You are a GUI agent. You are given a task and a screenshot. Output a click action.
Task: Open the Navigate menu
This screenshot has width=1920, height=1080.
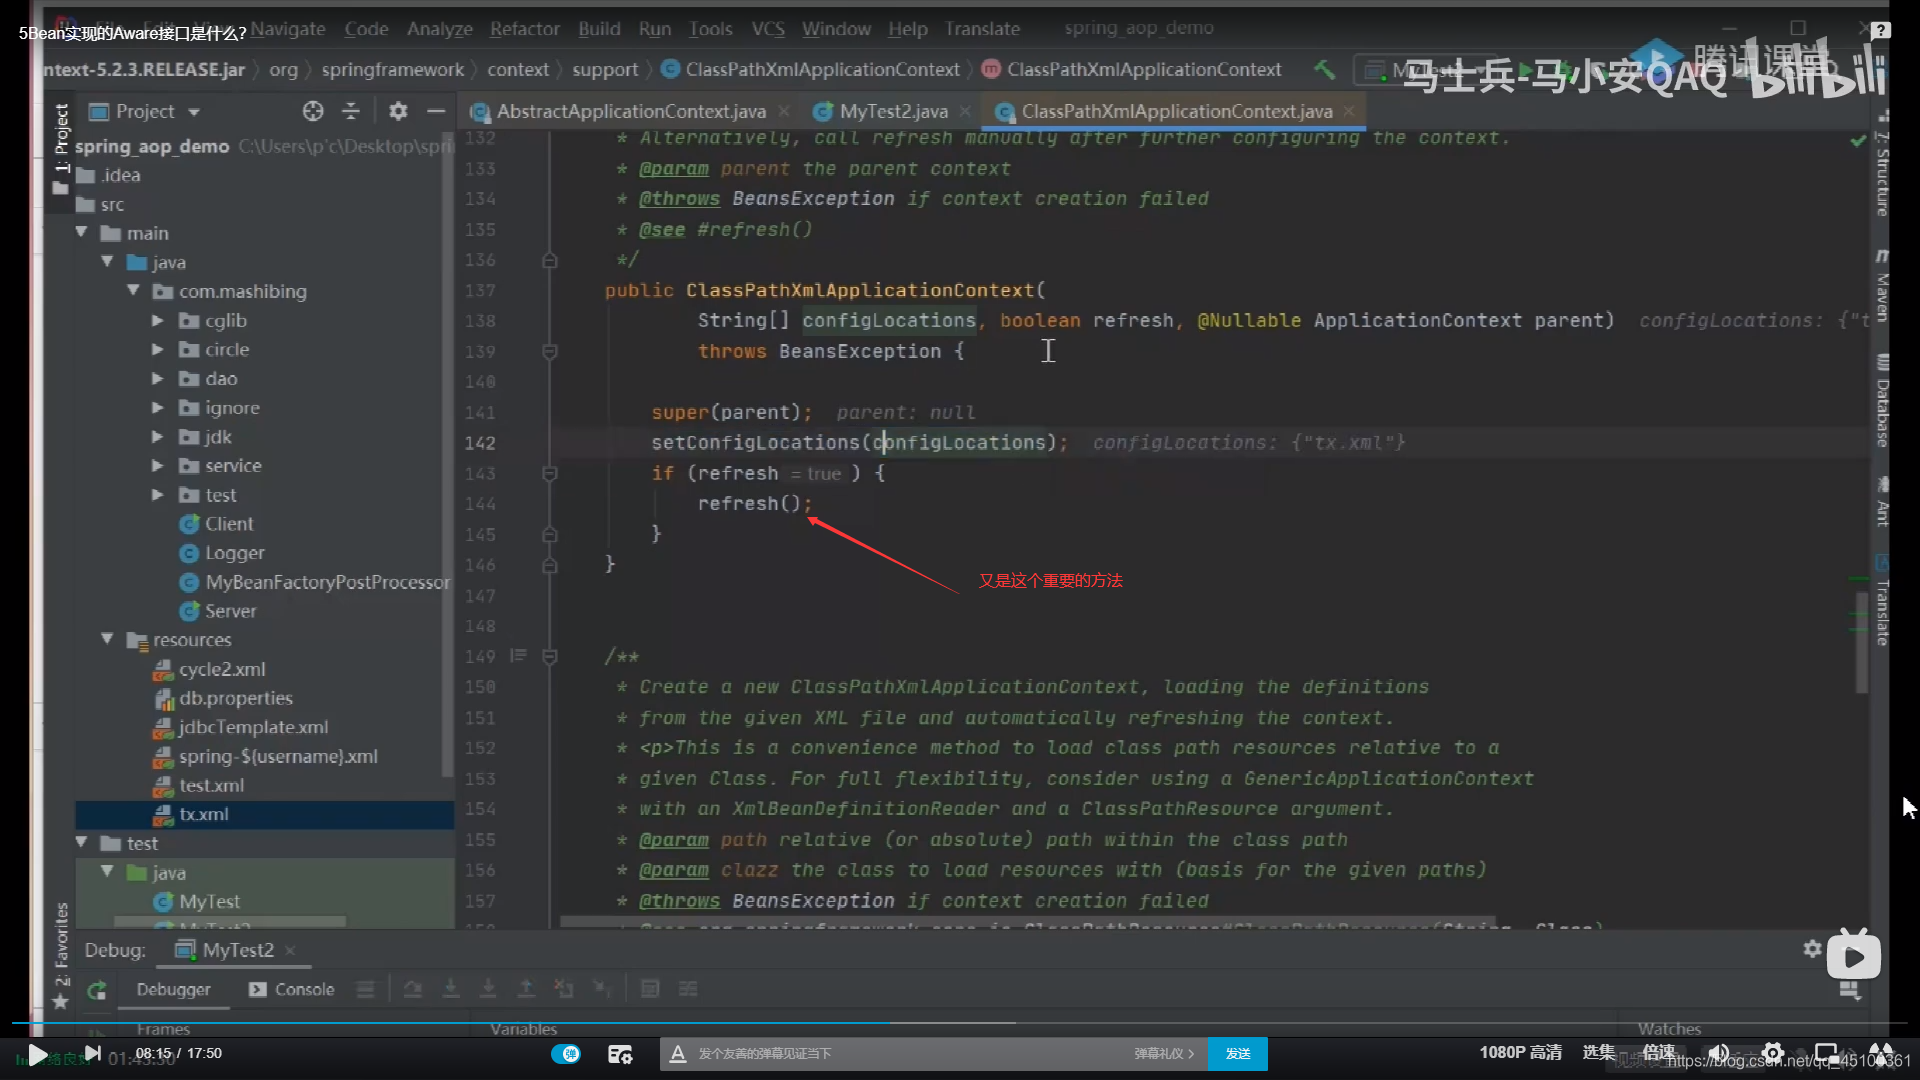click(288, 29)
